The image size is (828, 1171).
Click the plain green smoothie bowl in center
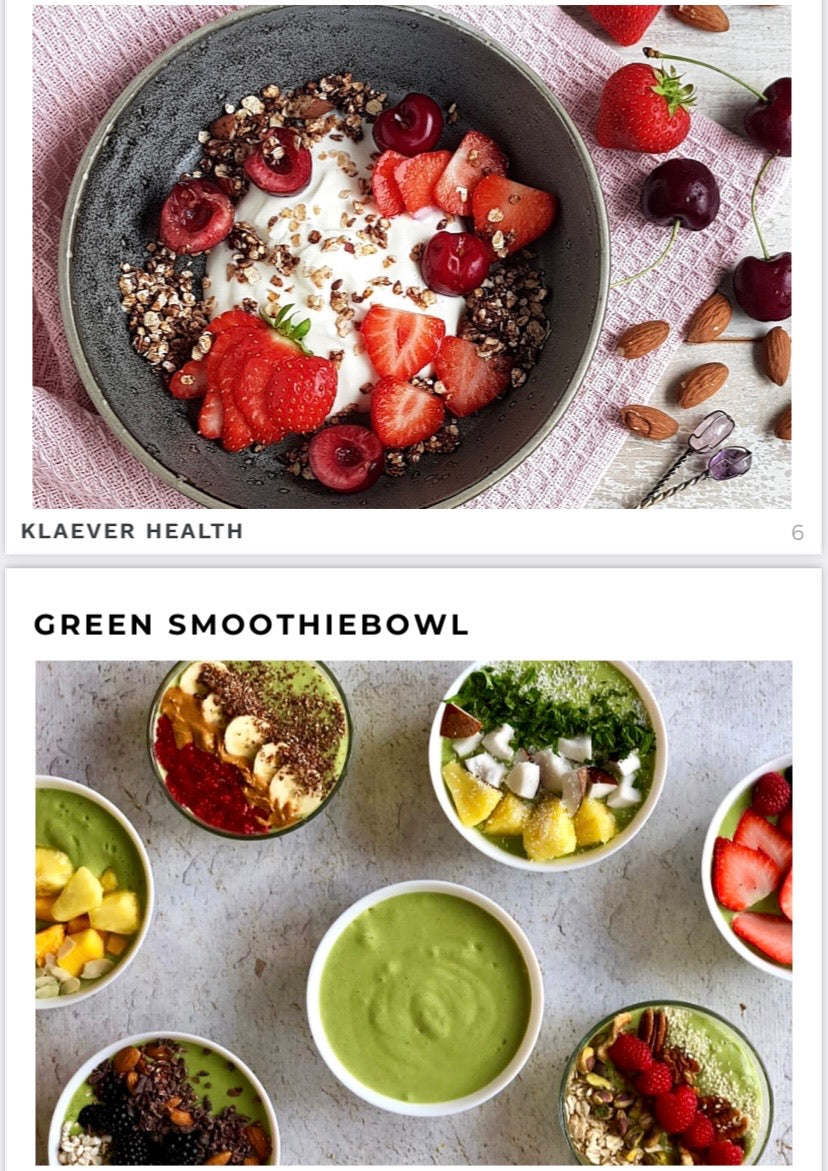coord(425,998)
